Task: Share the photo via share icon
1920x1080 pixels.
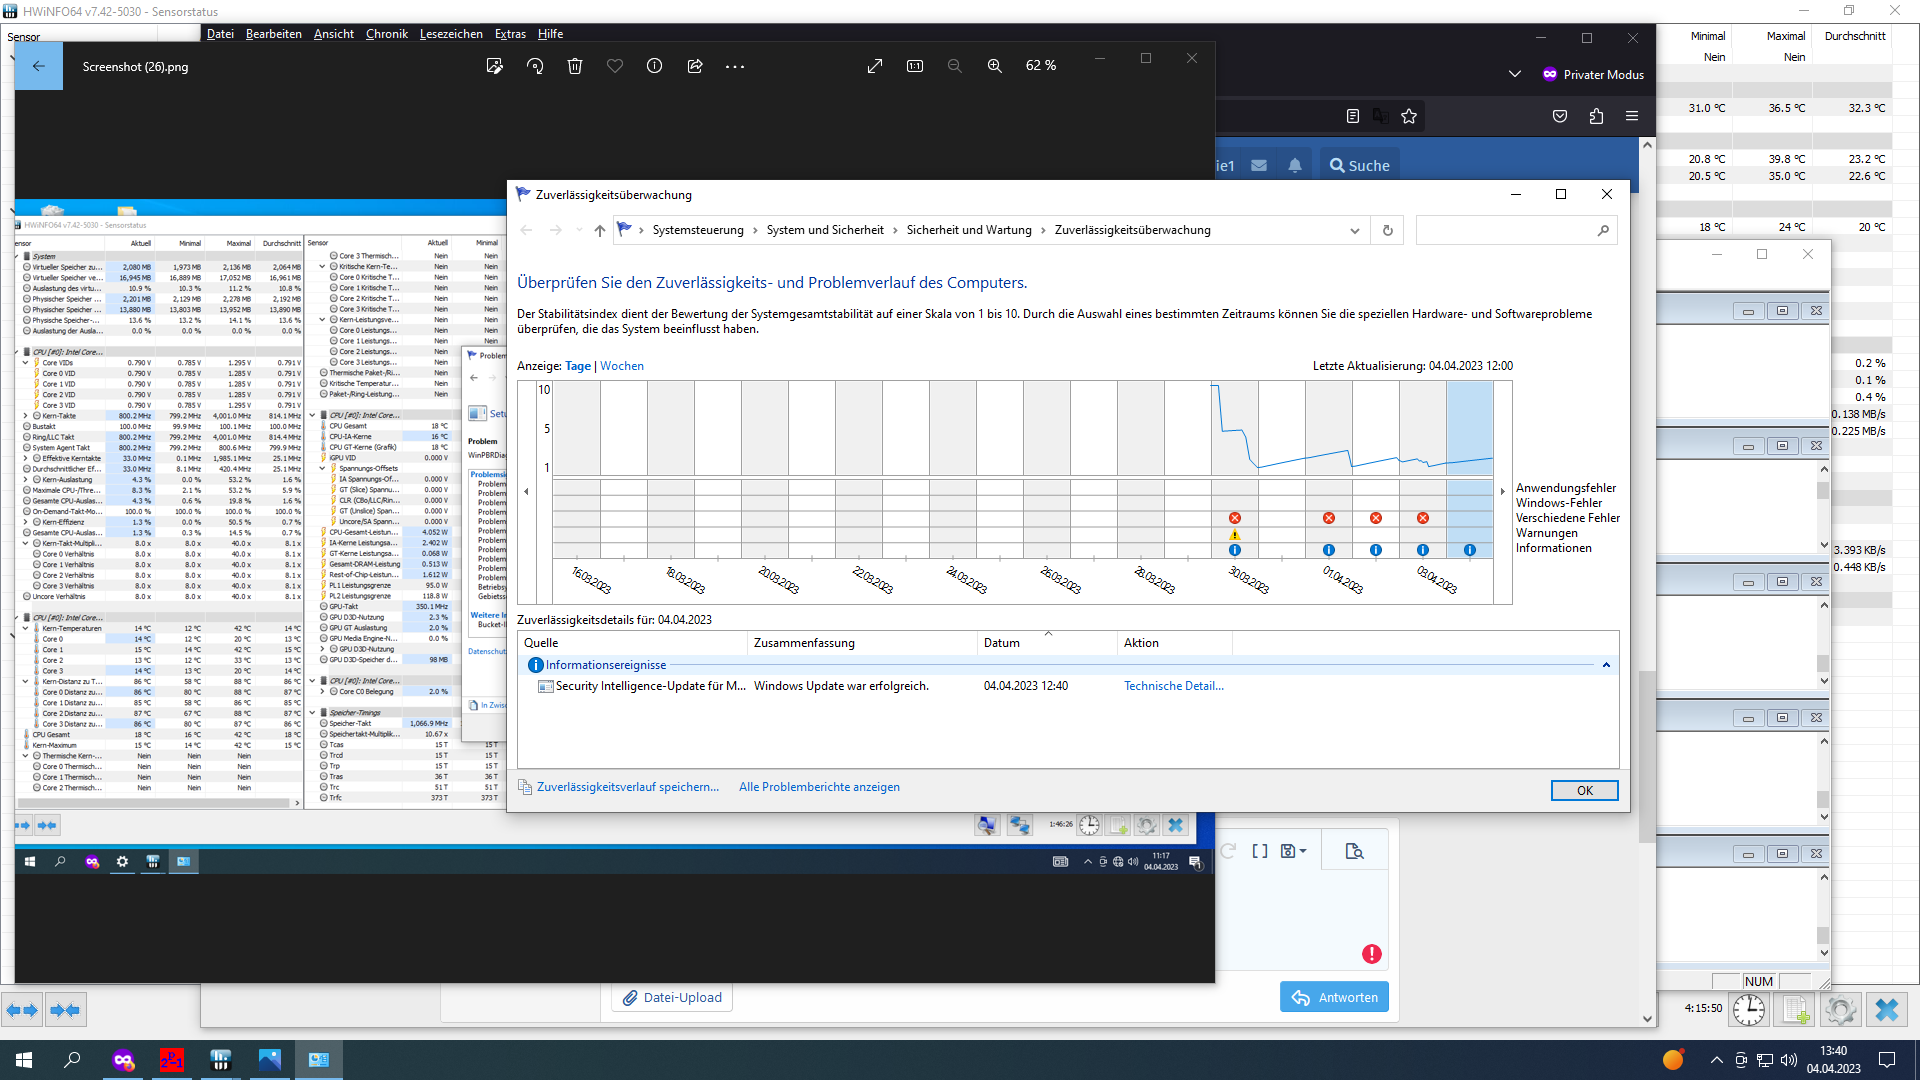Action: 695,66
